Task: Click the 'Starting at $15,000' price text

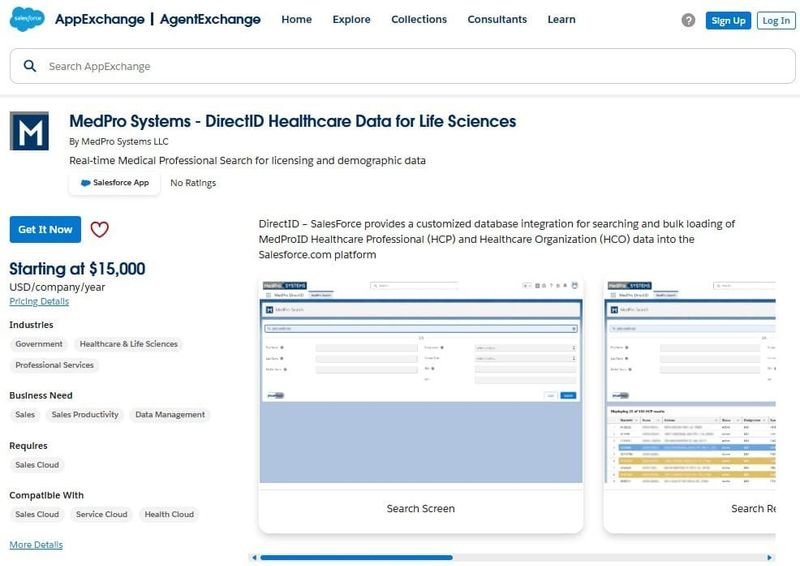Action: click(77, 268)
